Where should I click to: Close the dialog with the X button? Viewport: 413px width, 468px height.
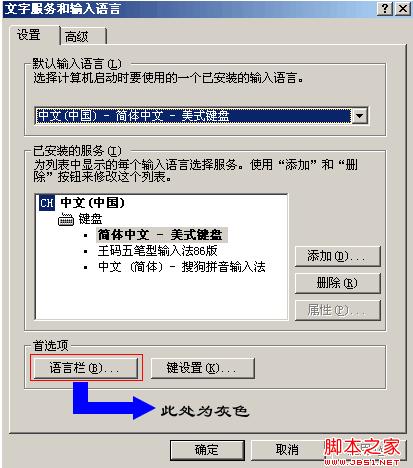pyautogui.click(x=403, y=8)
